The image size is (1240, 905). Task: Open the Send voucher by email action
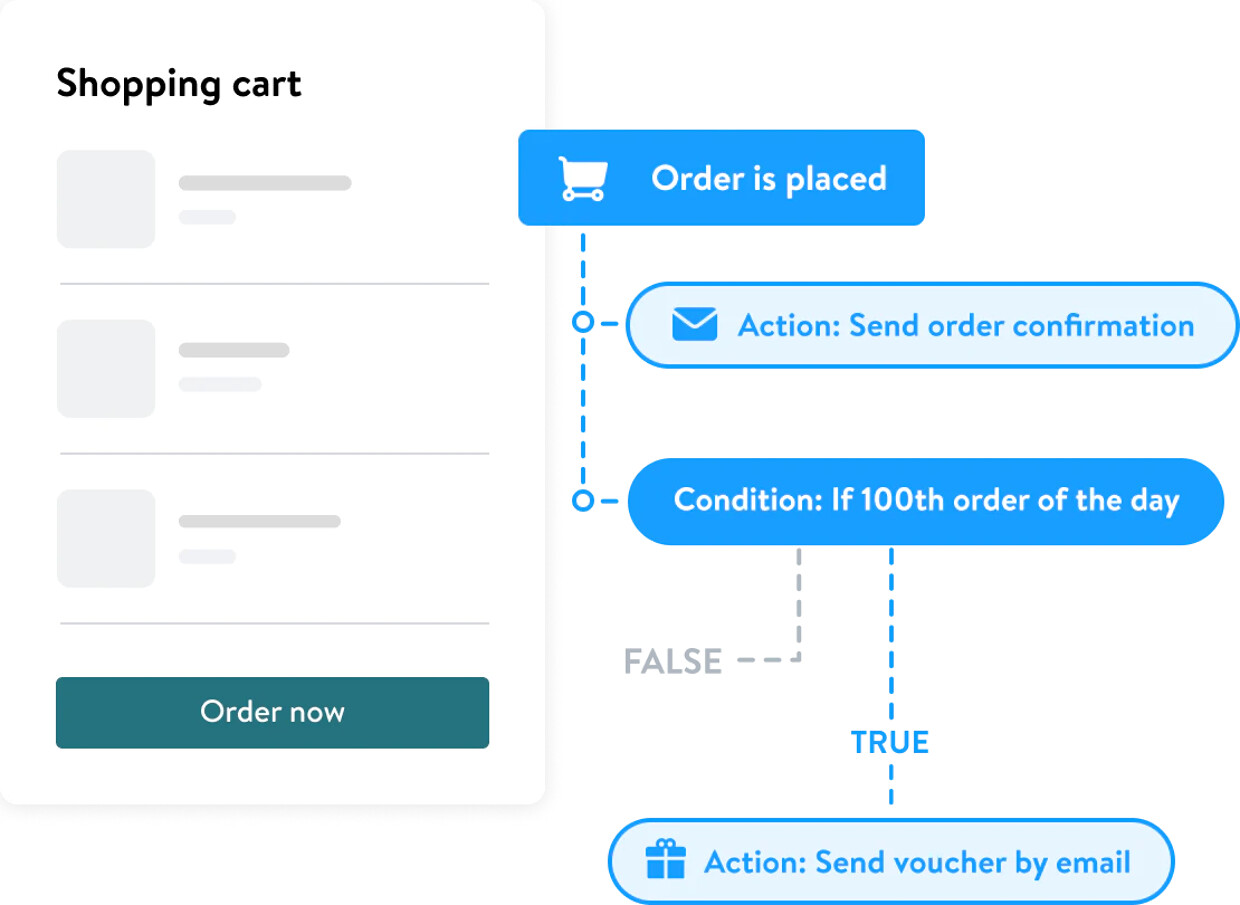pyautogui.click(x=891, y=861)
